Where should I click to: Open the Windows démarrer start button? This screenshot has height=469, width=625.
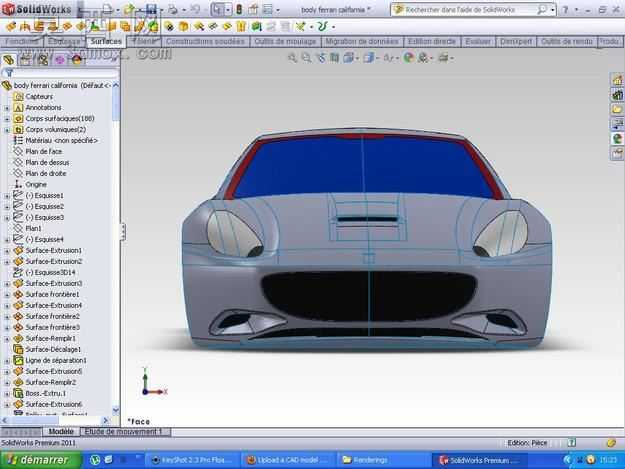tap(41, 460)
